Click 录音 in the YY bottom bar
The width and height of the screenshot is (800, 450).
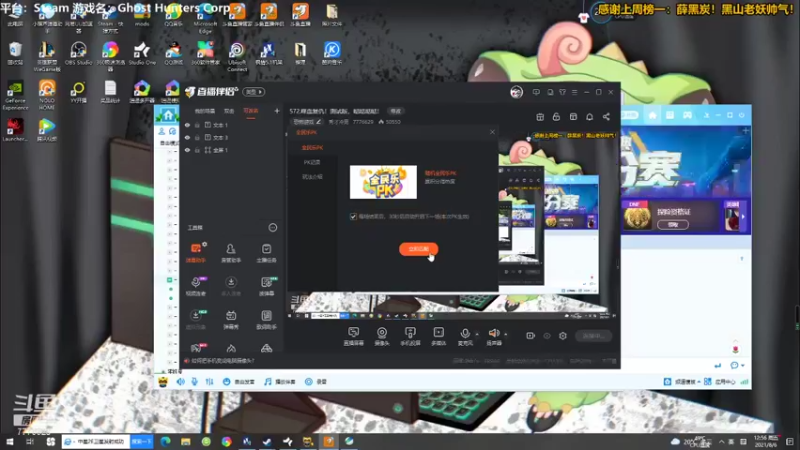[x=316, y=382]
